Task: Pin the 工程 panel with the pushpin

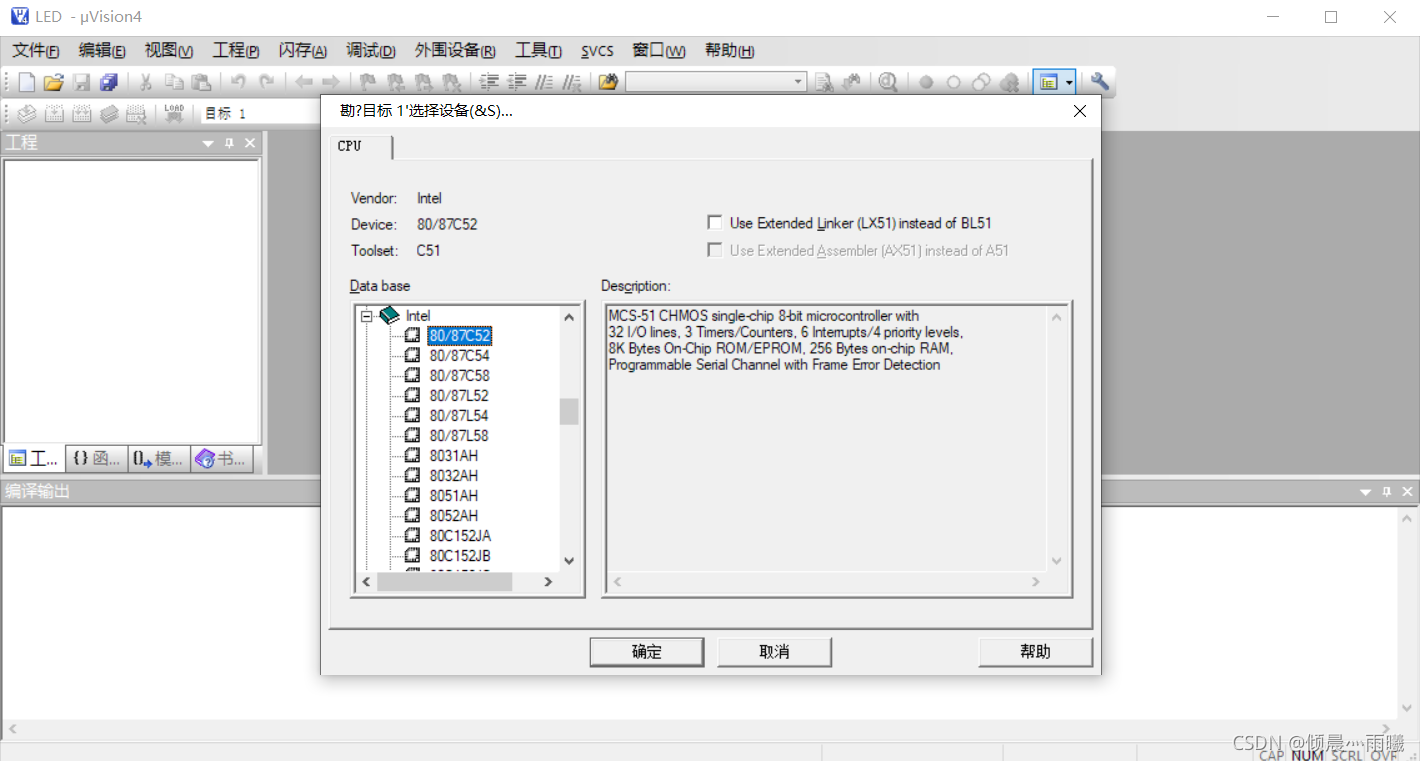Action: (229, 143)
